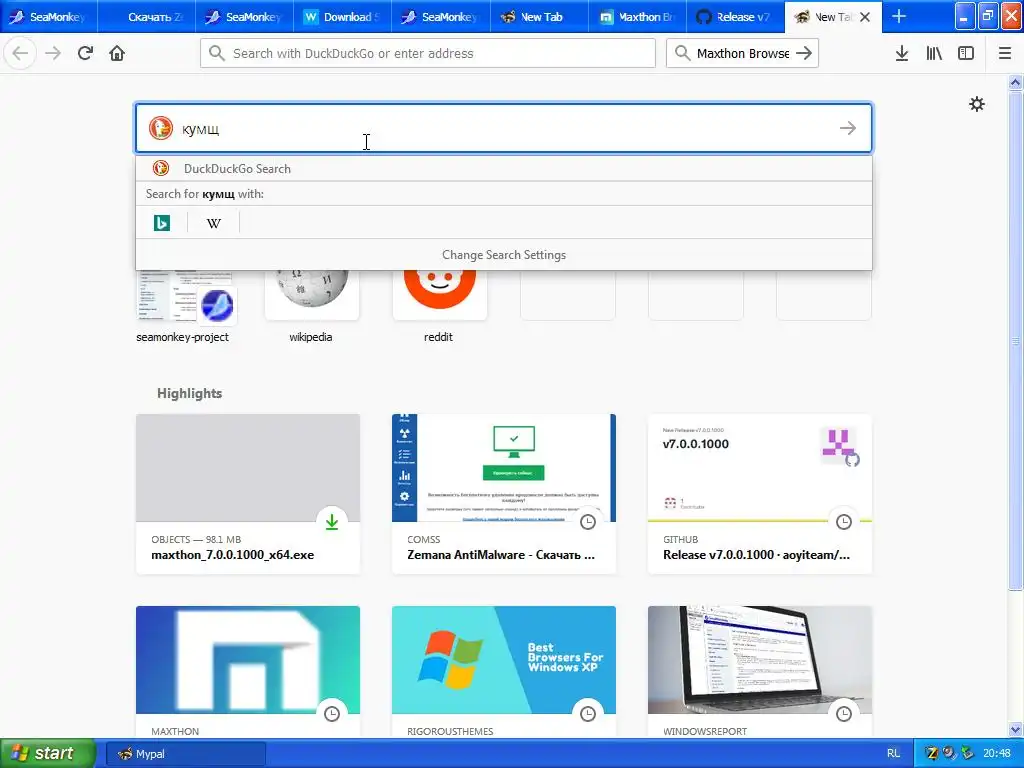Switch to the inactive New Tab
The height and width of the screenshot is (768, 1024).
coord(539,16)
